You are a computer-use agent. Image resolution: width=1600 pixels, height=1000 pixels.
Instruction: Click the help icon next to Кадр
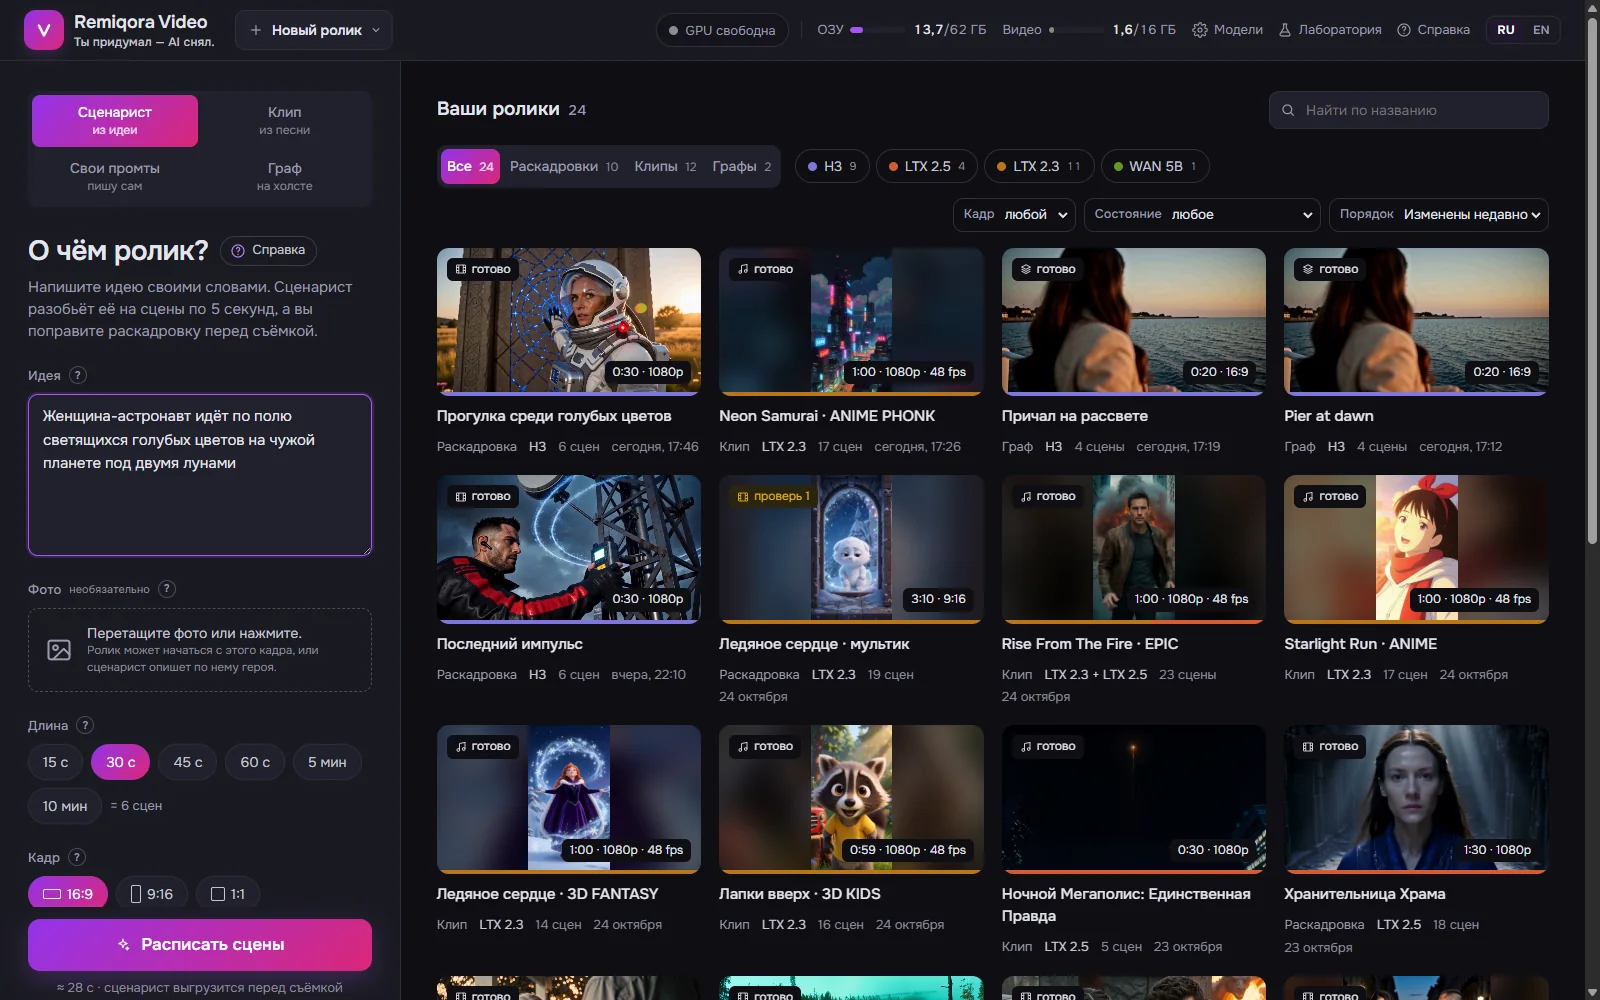pos(77,857)
